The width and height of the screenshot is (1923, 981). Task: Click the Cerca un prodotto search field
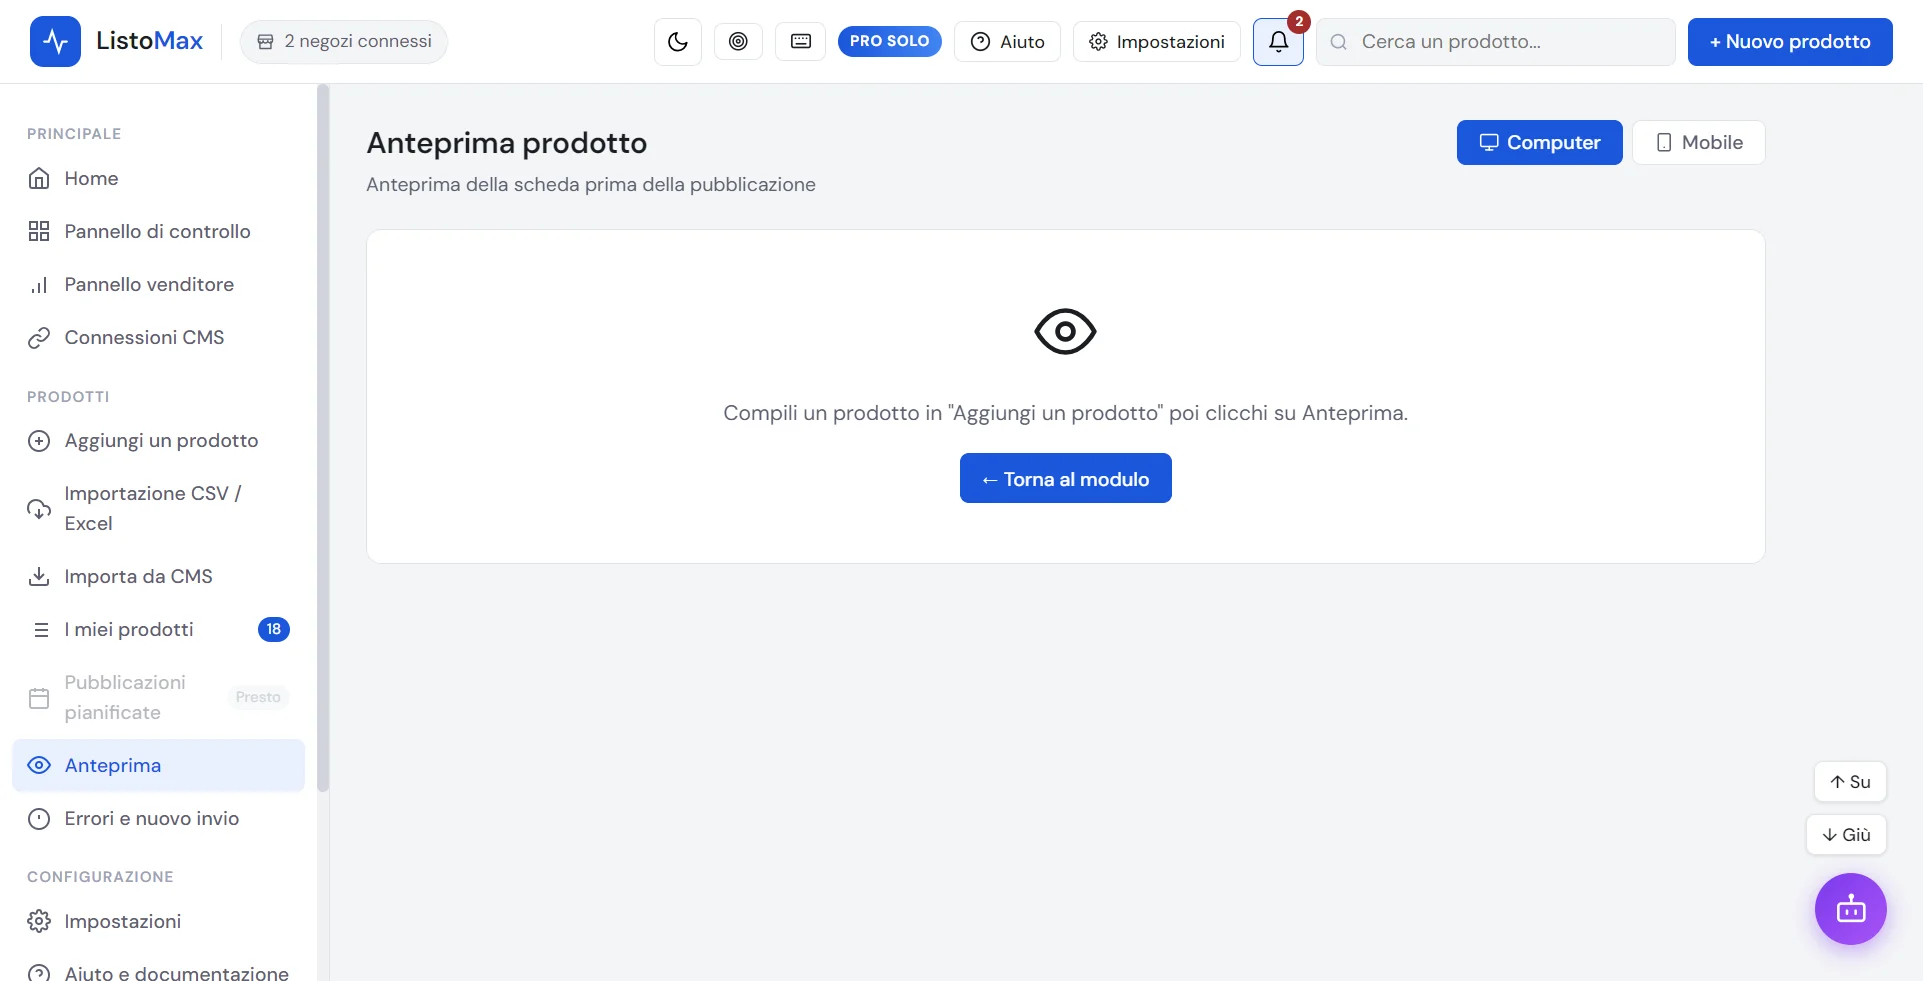click(x=1495, y=41)
